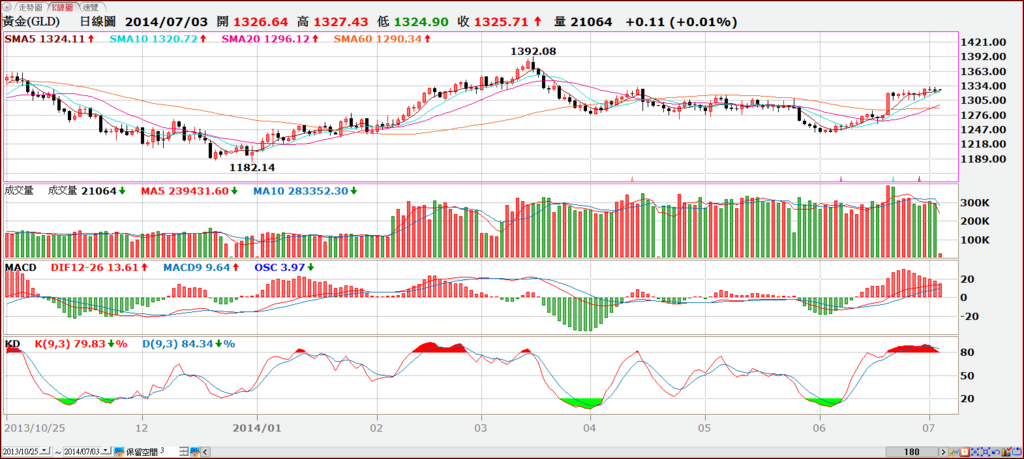Image resolution: width=1024 pixels, height=459 pixels.
Task: Click the left scroll arrow button
Action: (x=205, y=451)
